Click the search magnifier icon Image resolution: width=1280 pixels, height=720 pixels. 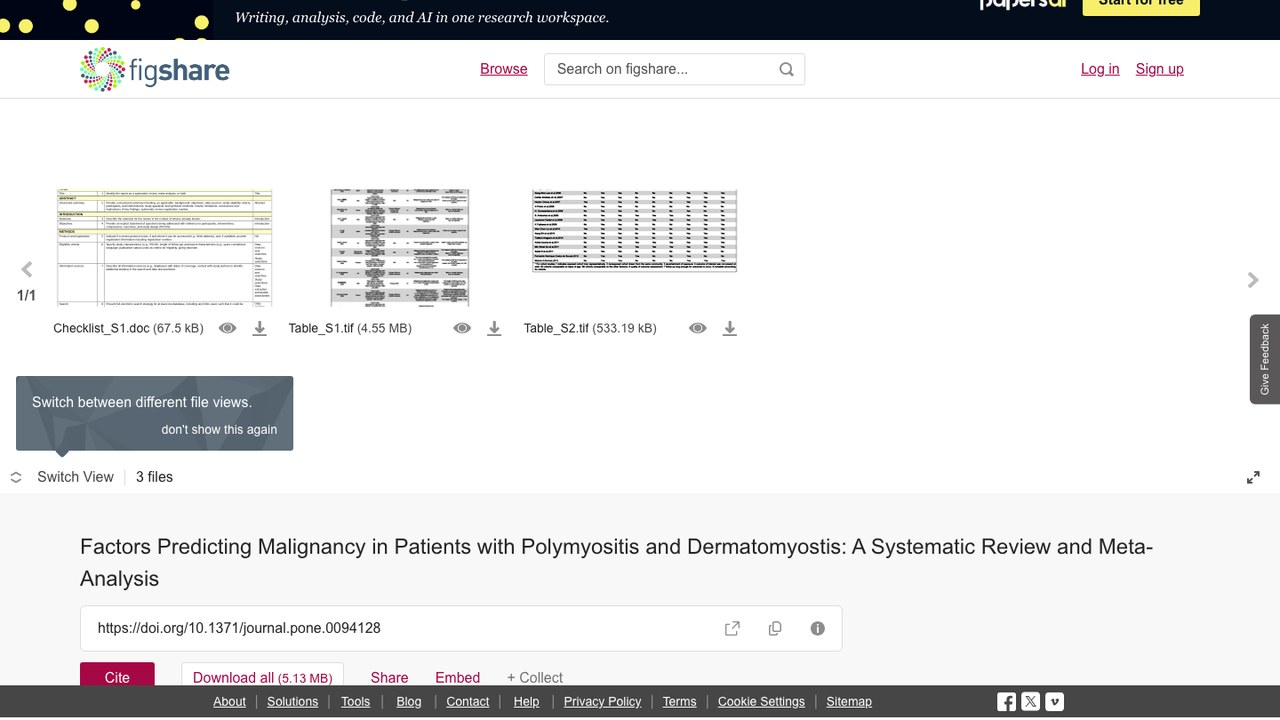coord(787,69)
